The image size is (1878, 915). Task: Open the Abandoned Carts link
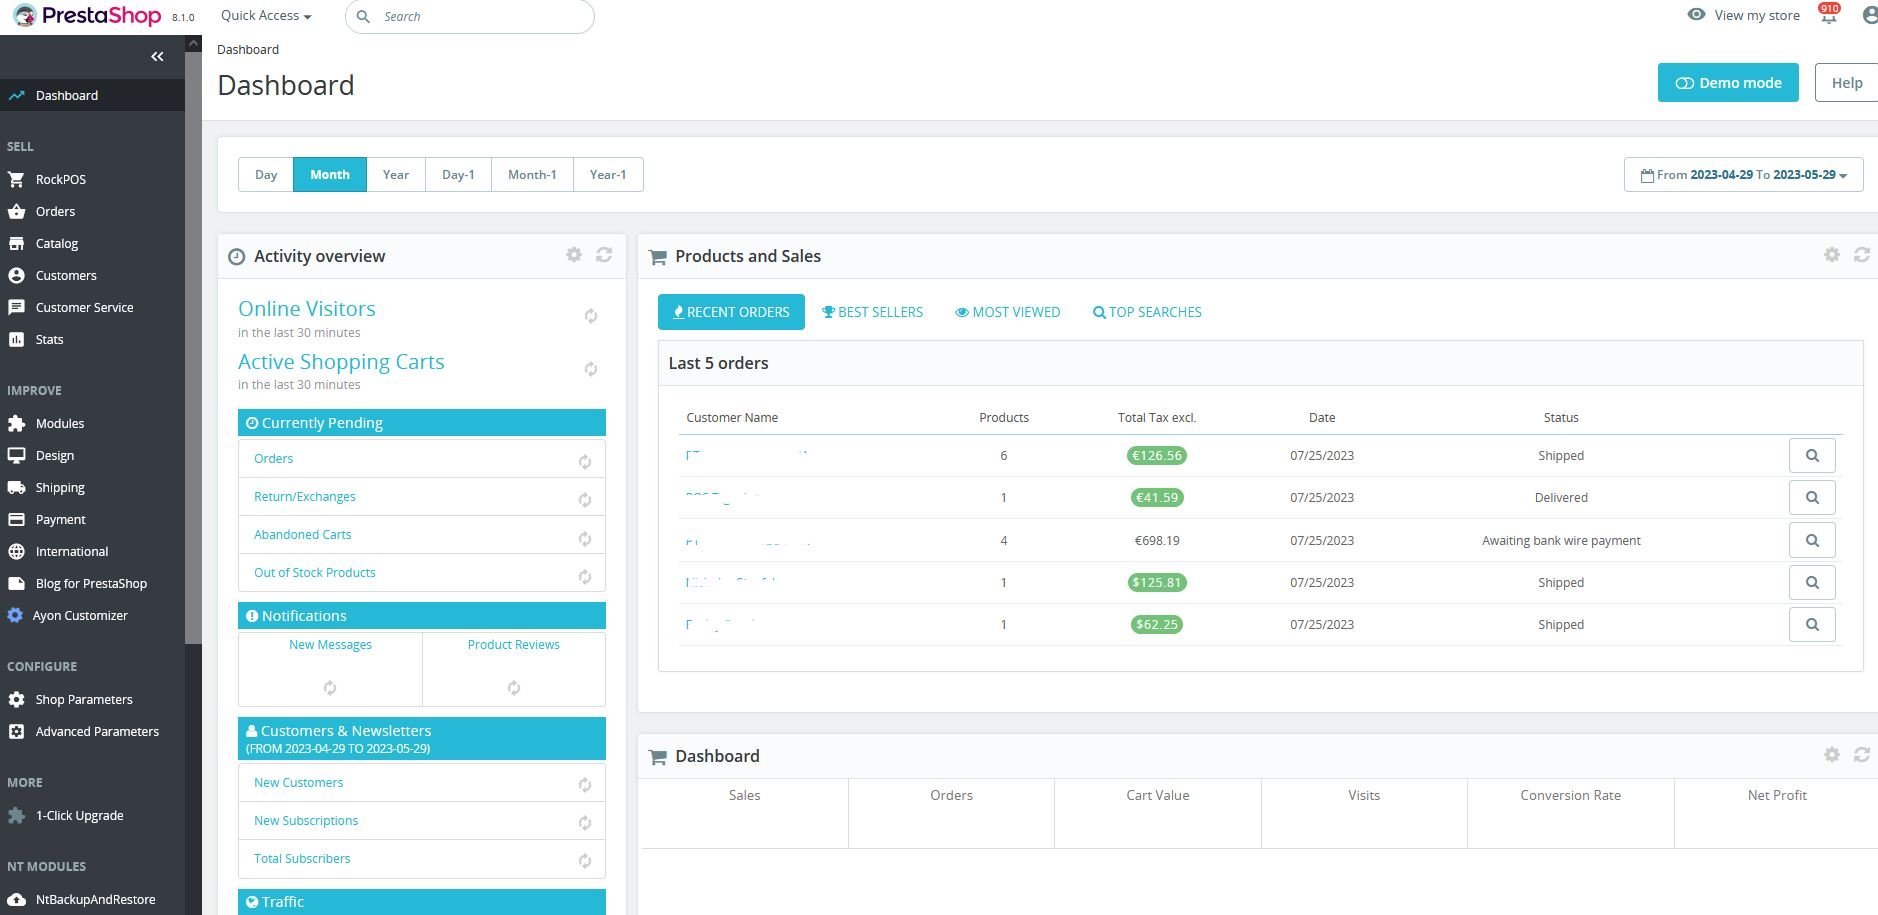pos(302,534)
